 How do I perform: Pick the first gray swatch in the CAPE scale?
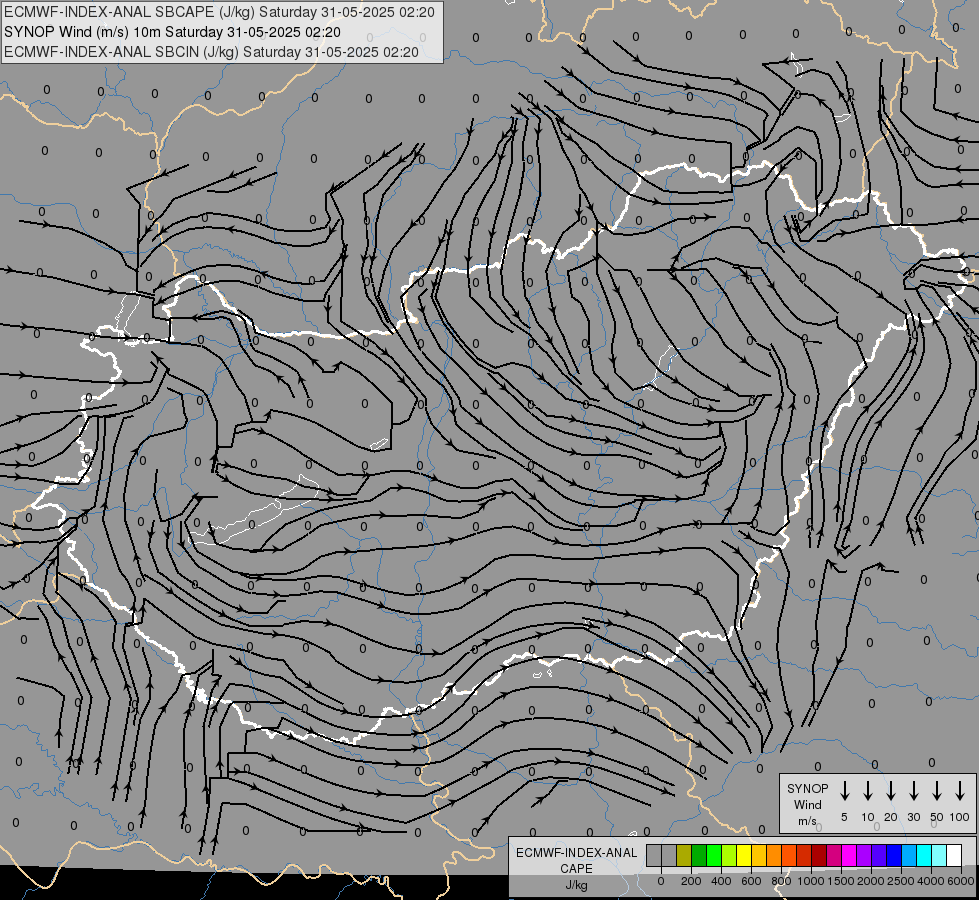pyautogui.click(x=654, y=855)
